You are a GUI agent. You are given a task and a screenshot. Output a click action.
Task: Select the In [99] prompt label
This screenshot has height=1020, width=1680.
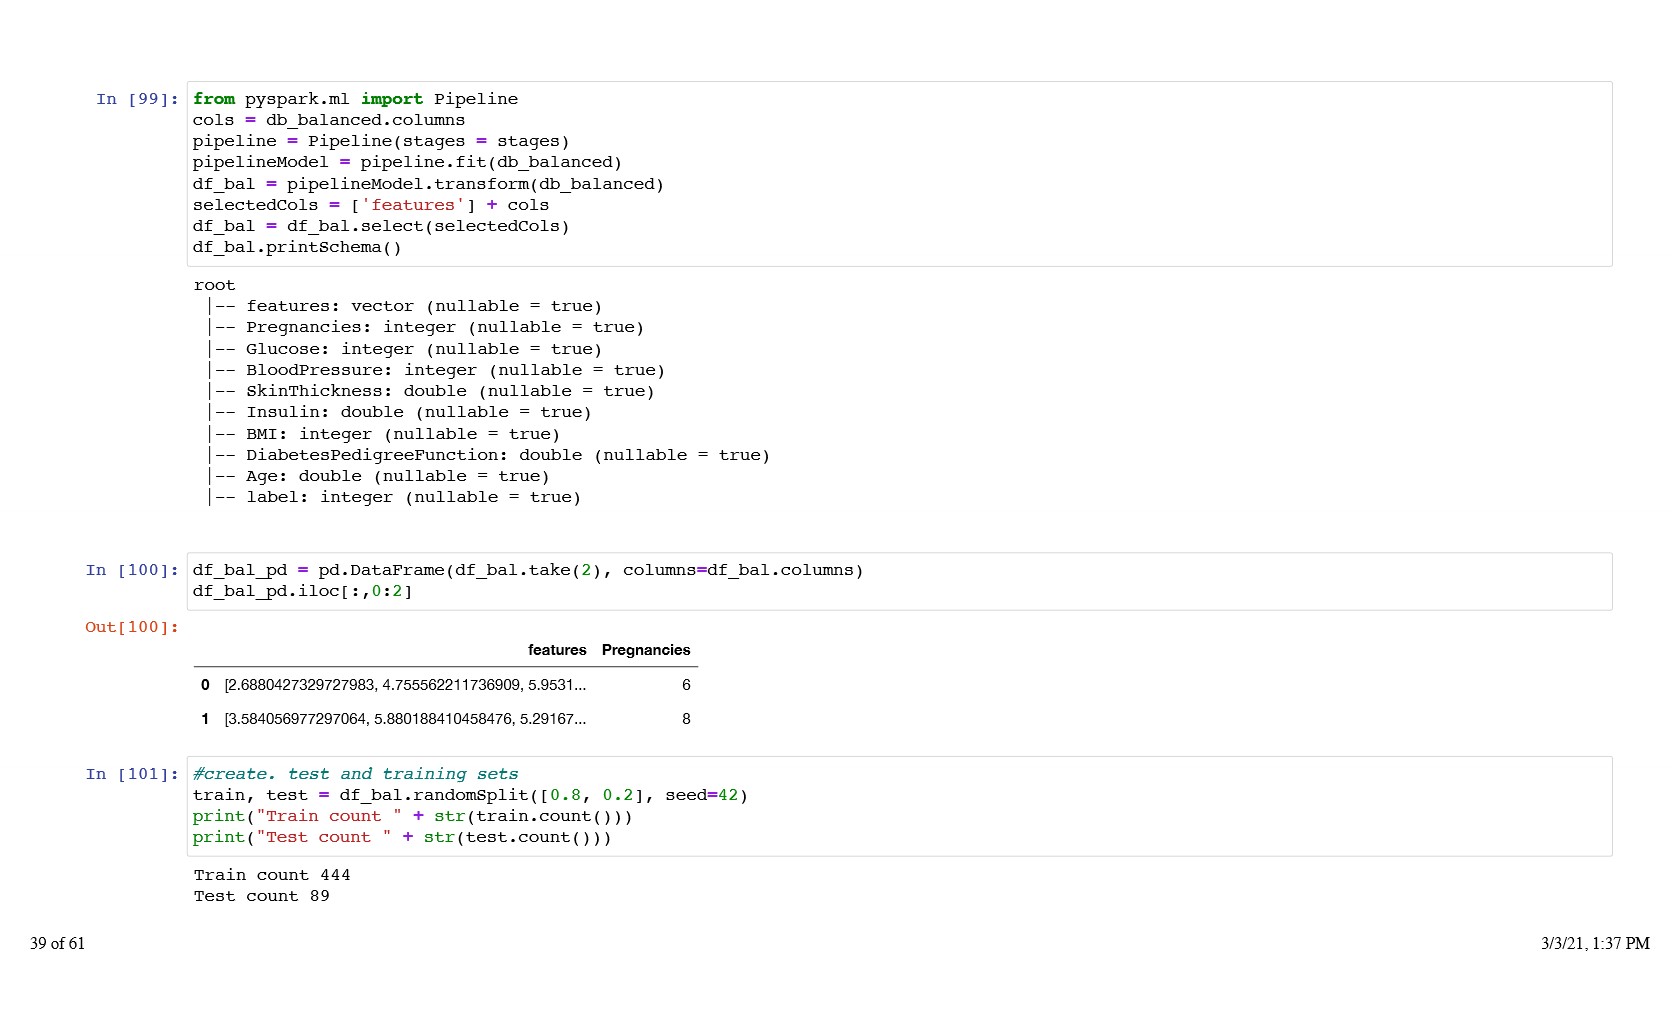tap(137, 99)
